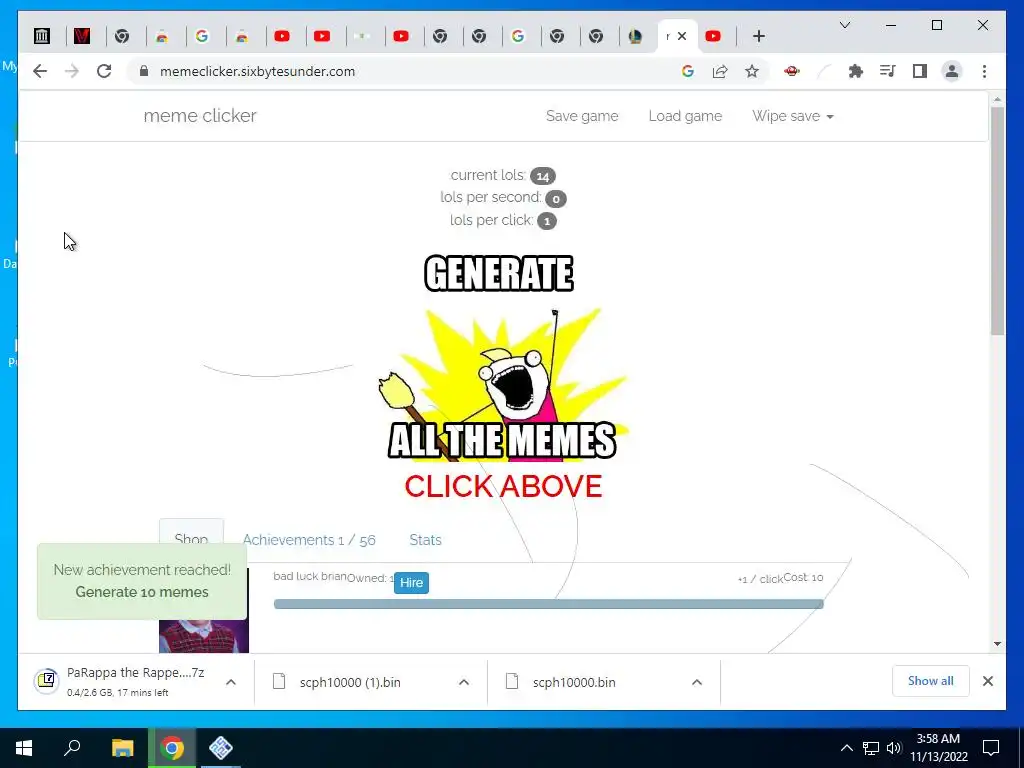Screen dimensions: 1024x768
Task: Switch to Achievements 1 / 56 tab
Action: [309, 540]
